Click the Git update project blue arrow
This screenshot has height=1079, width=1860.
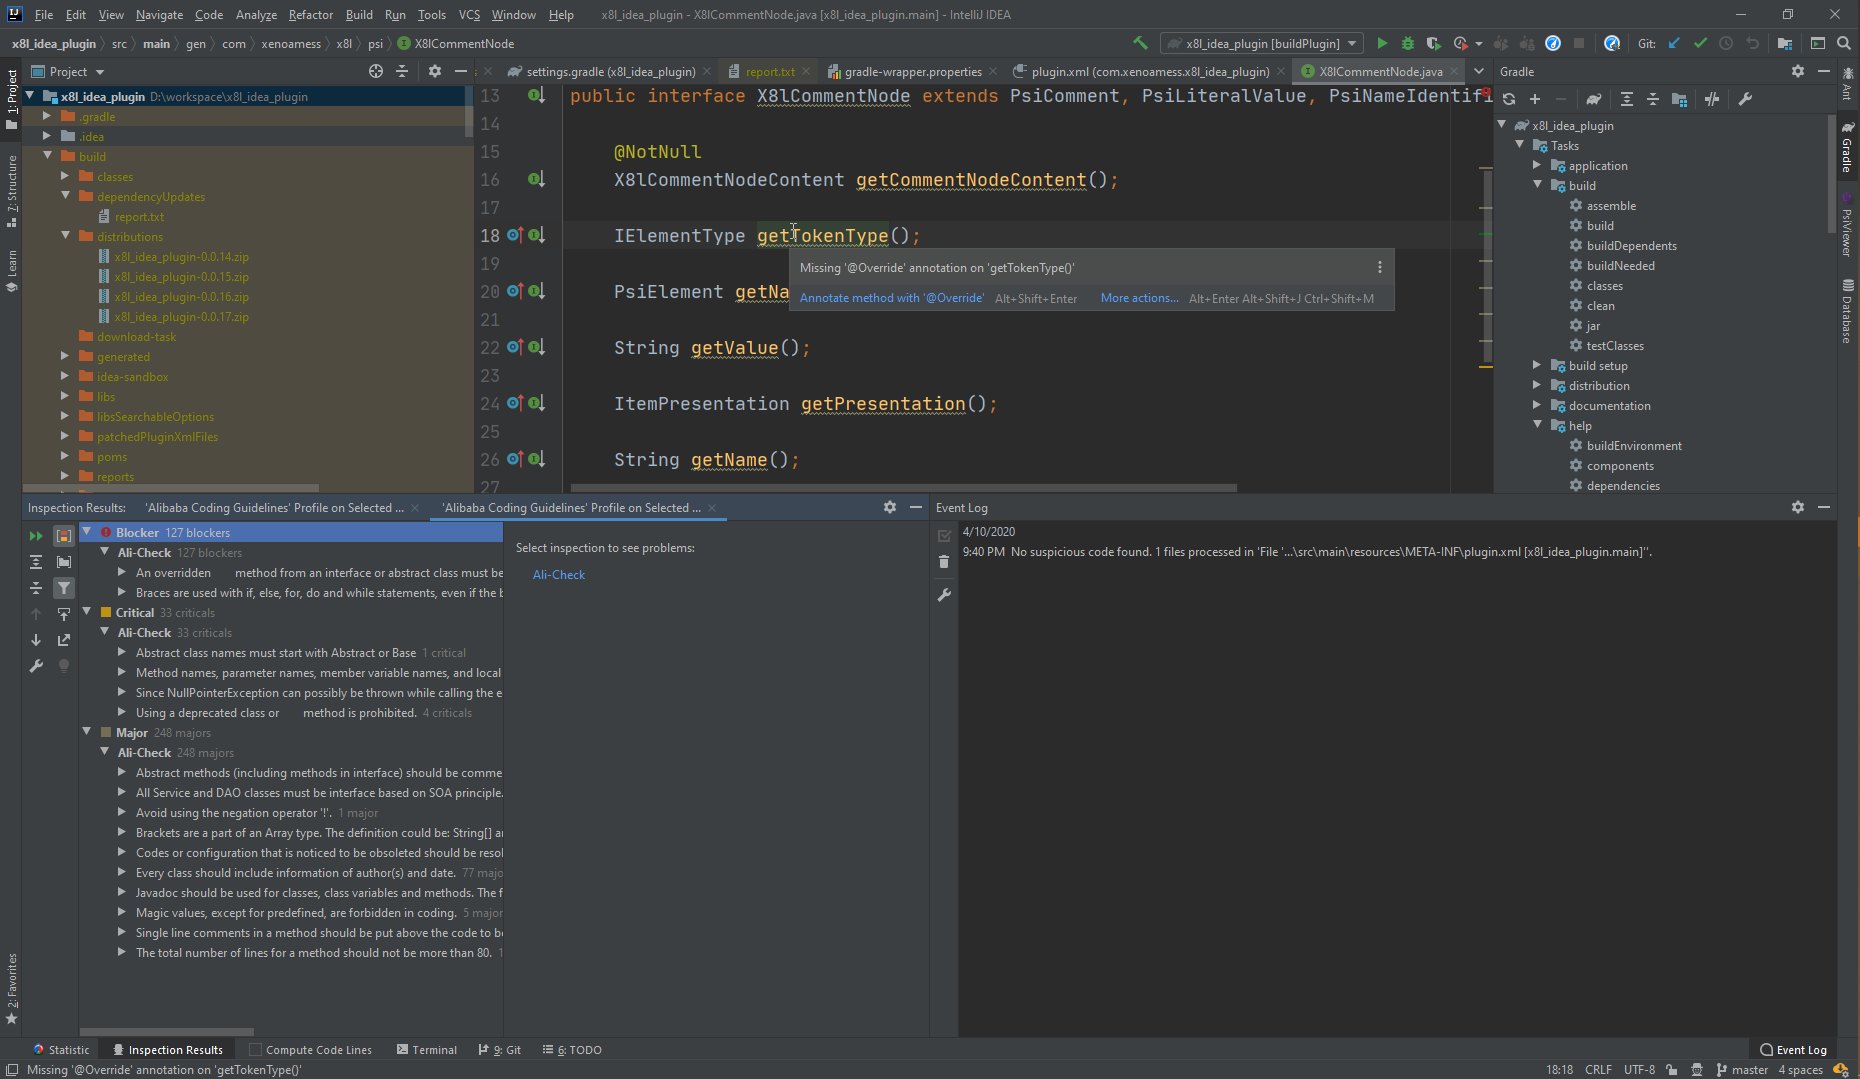pyautogui.click(x=1674, y=43)
